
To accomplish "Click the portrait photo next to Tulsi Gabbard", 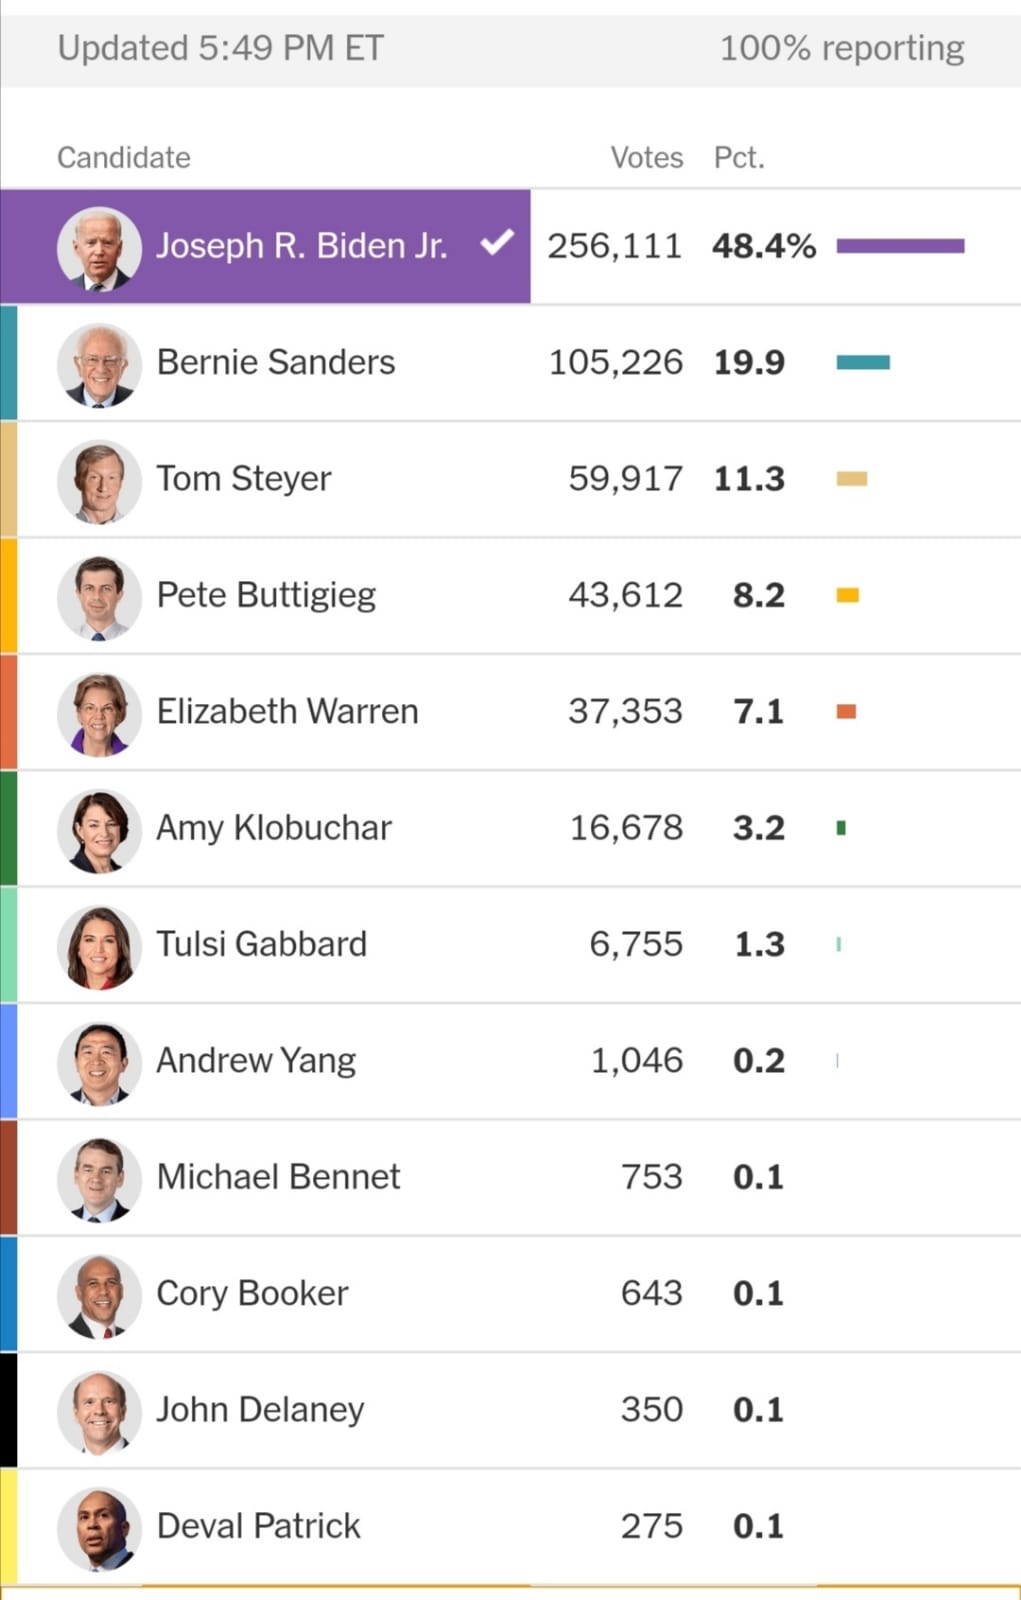I will pos(98,946).
